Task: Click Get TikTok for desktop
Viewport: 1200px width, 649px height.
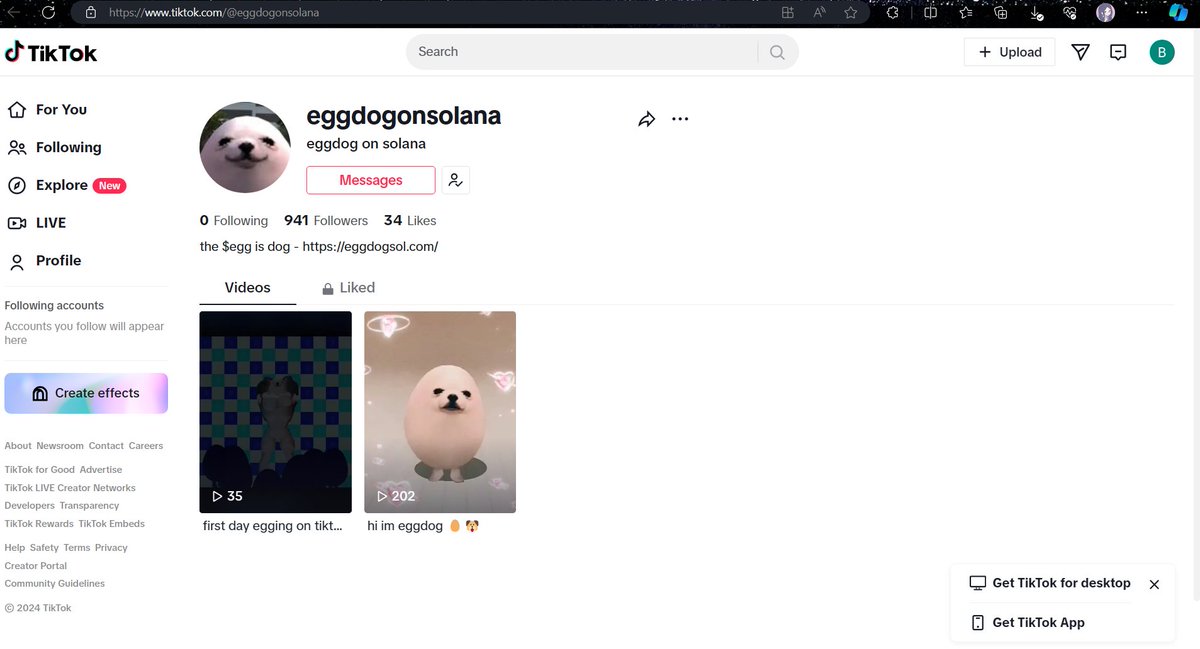Action: 1050,583
